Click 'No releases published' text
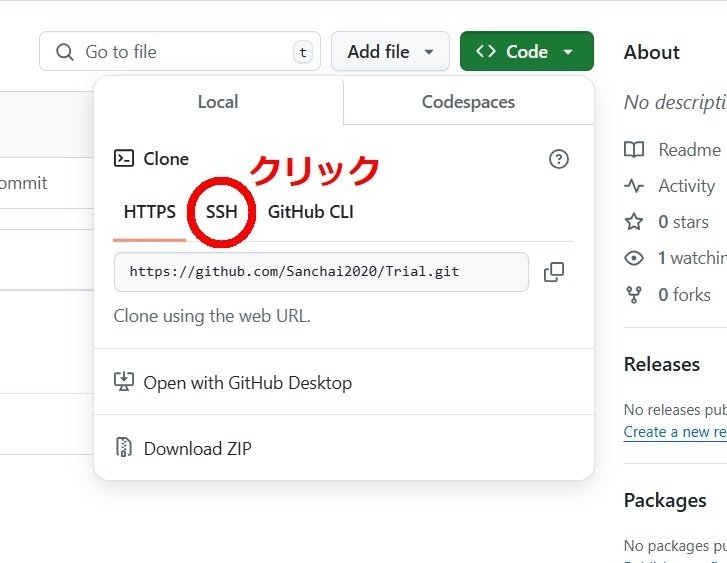The height and width of the screenshot is (563, 727). click(675, 410)
